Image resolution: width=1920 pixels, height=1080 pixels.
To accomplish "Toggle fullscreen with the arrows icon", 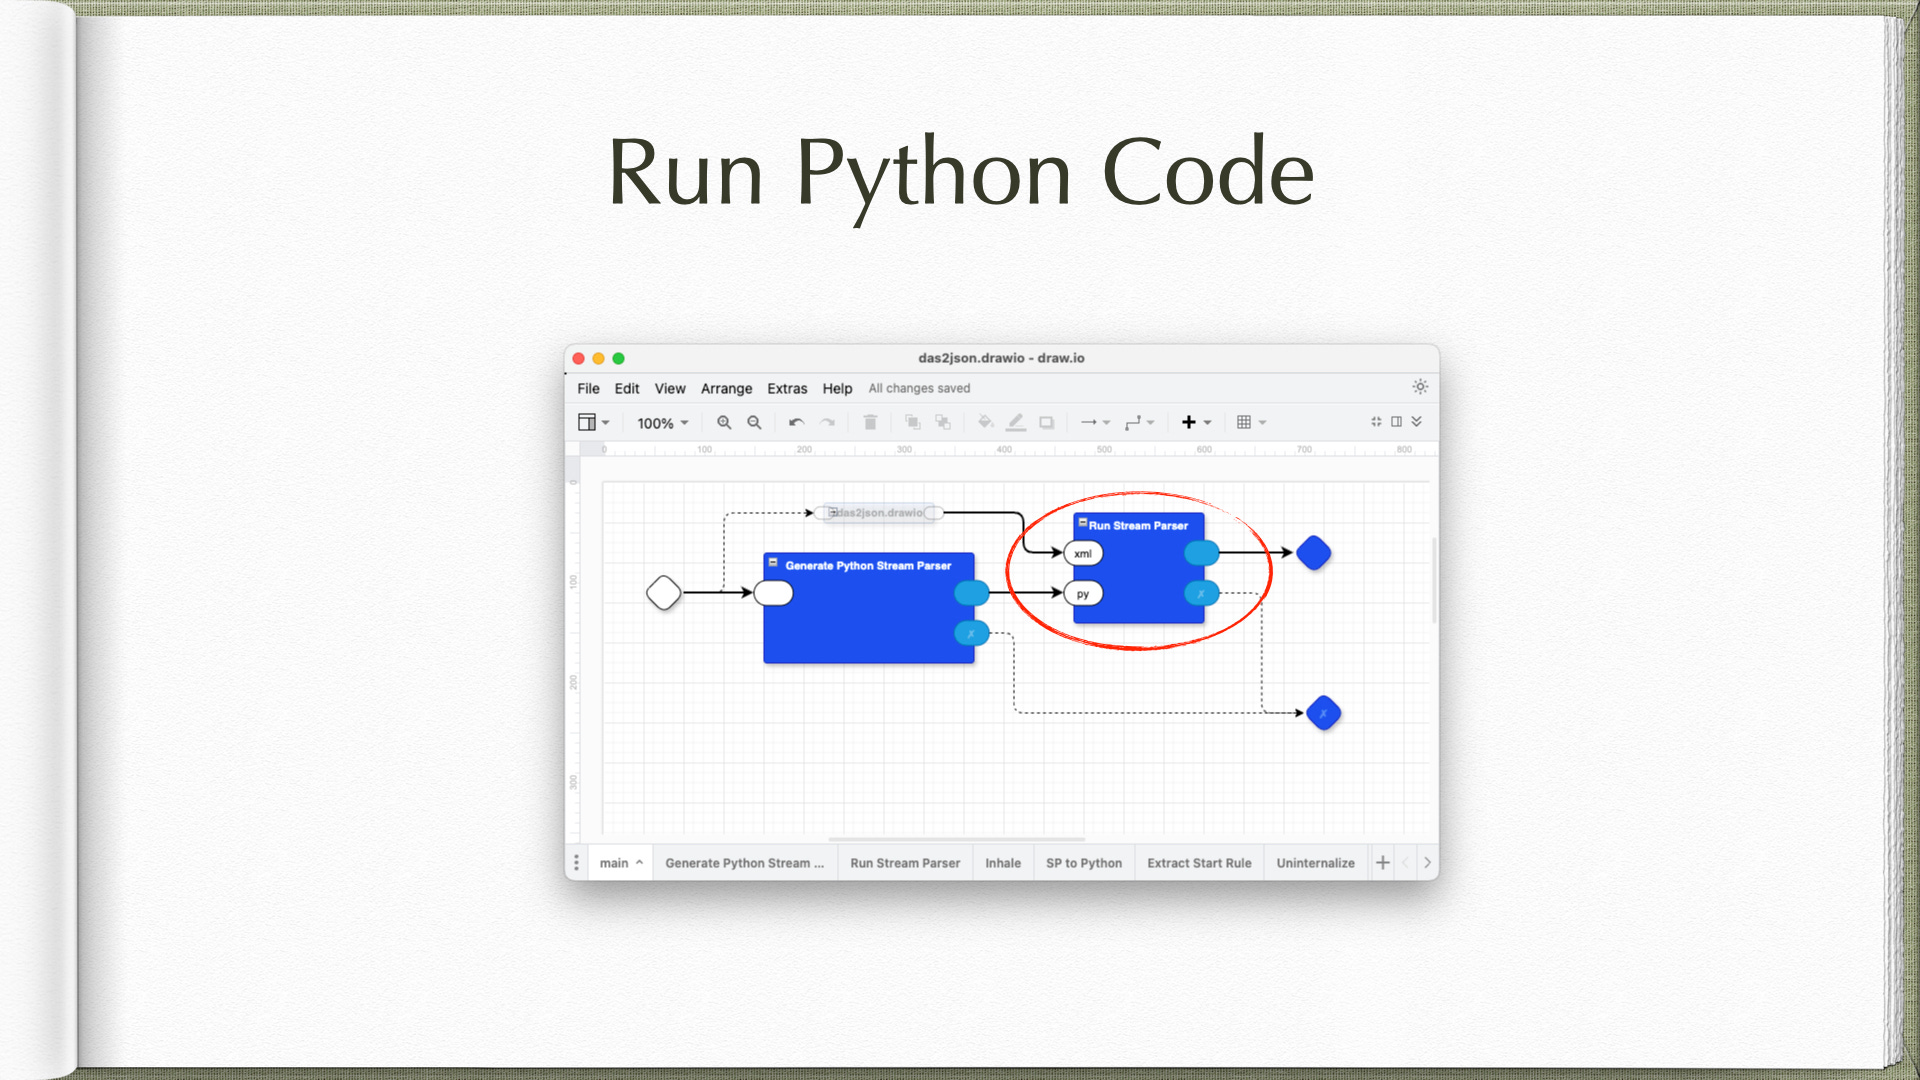I will tap(1376, 422).
